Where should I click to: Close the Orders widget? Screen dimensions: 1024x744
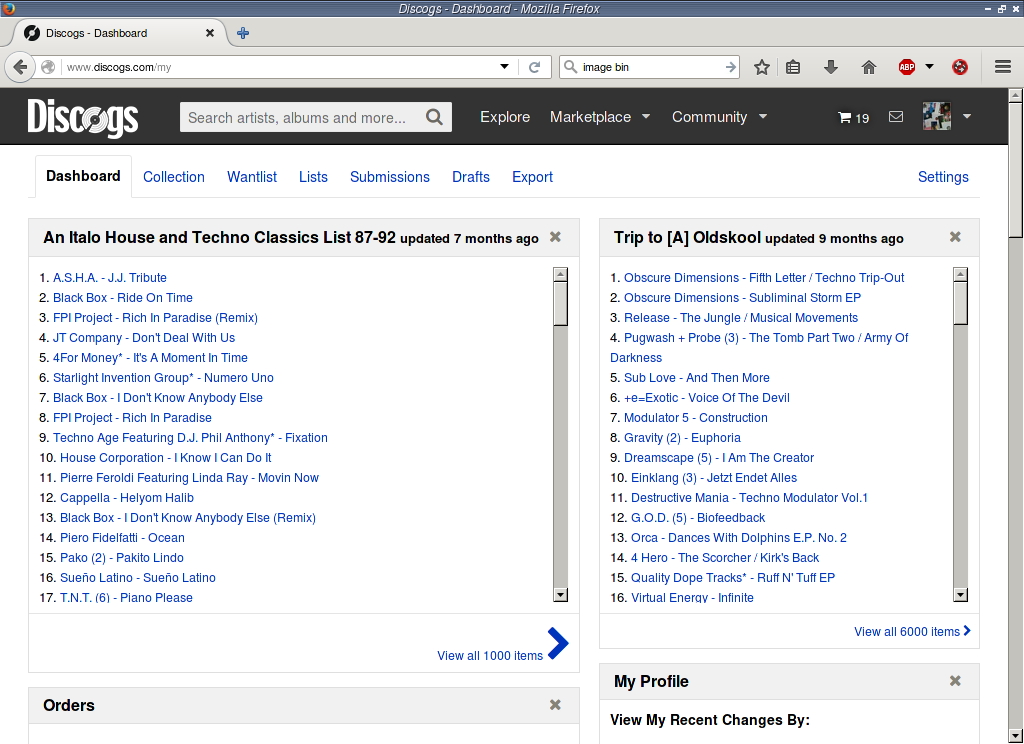555,705
